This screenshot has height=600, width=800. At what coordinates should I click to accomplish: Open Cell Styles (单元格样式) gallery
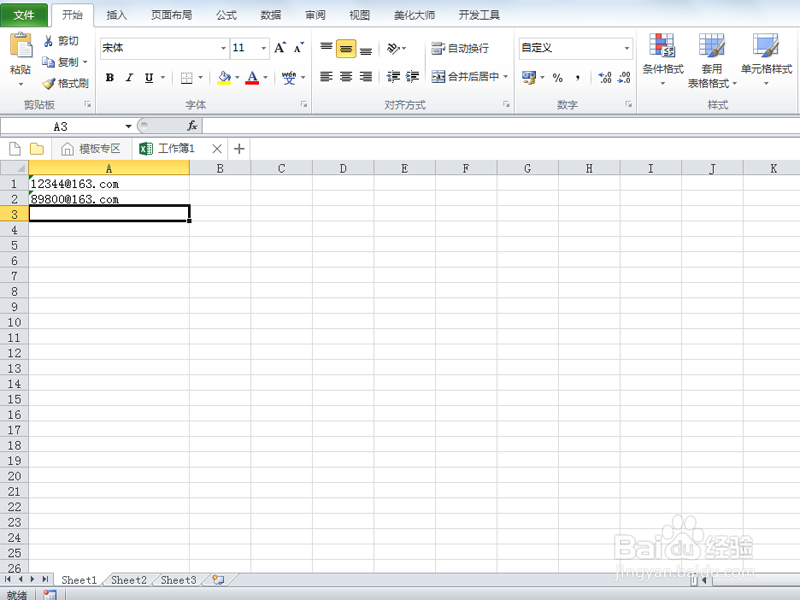point(766,59)
